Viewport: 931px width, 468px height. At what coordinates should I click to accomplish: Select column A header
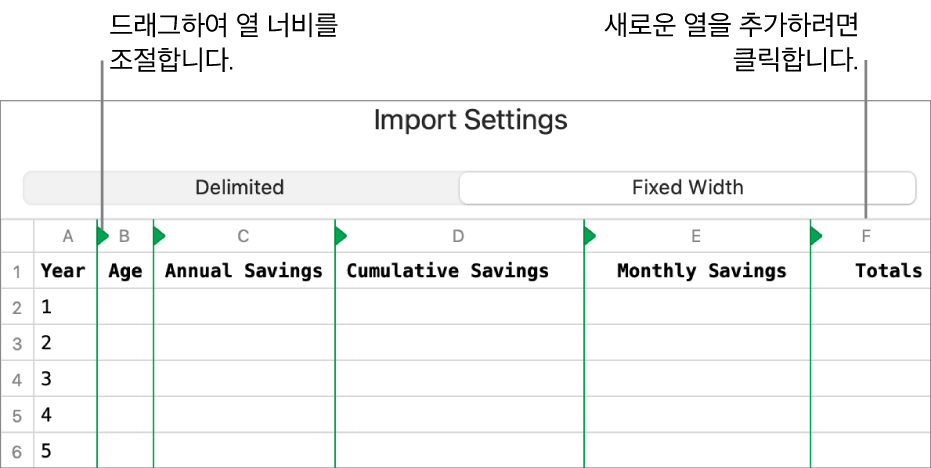click(x=68, y=237)
